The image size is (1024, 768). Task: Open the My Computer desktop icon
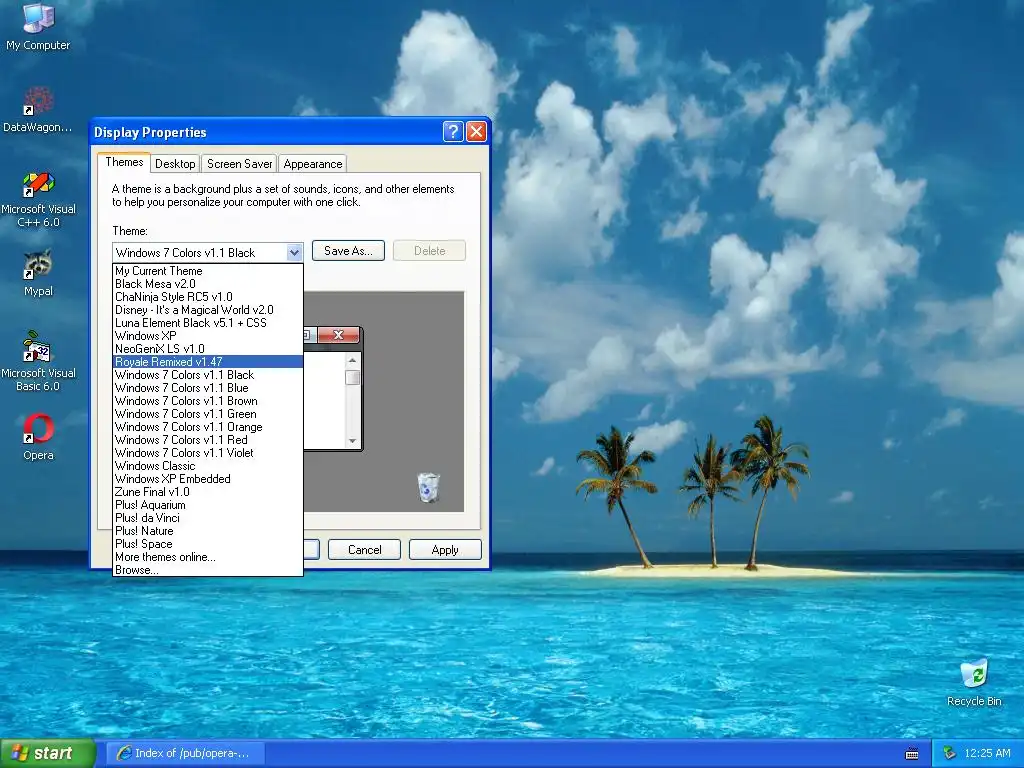[38, 27]
